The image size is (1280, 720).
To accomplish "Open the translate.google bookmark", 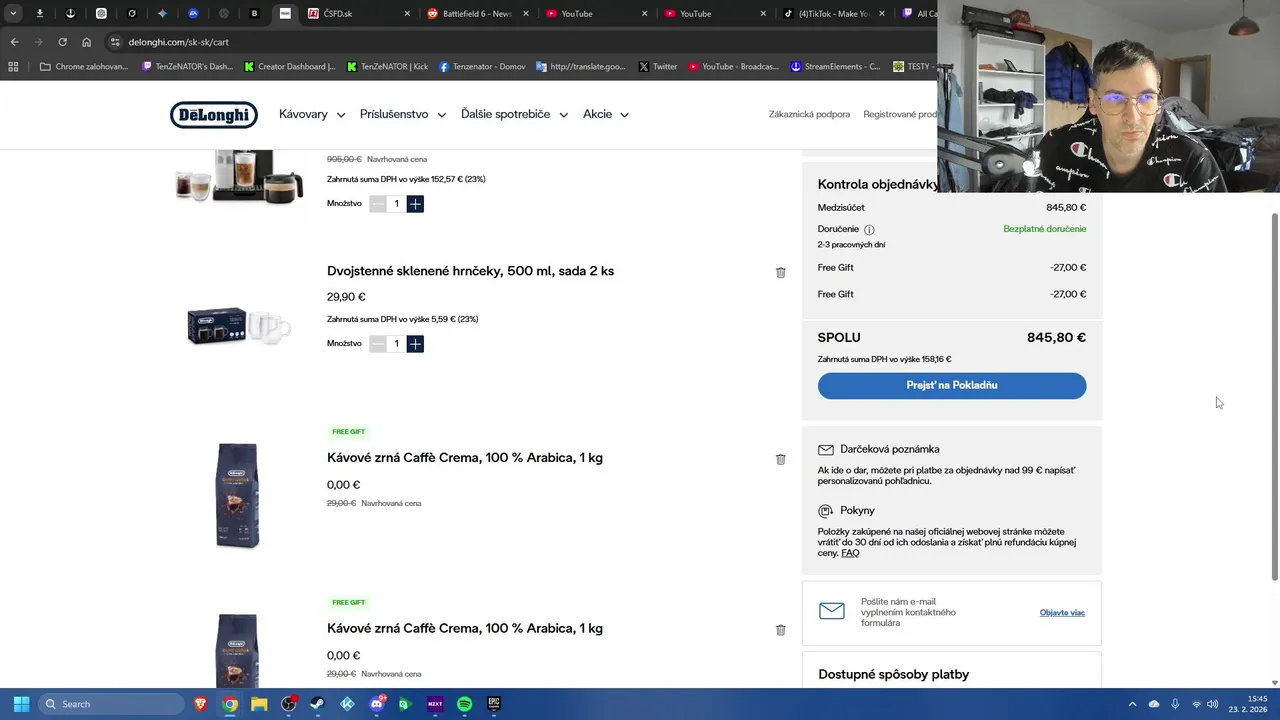I will [x=581, y=66].
